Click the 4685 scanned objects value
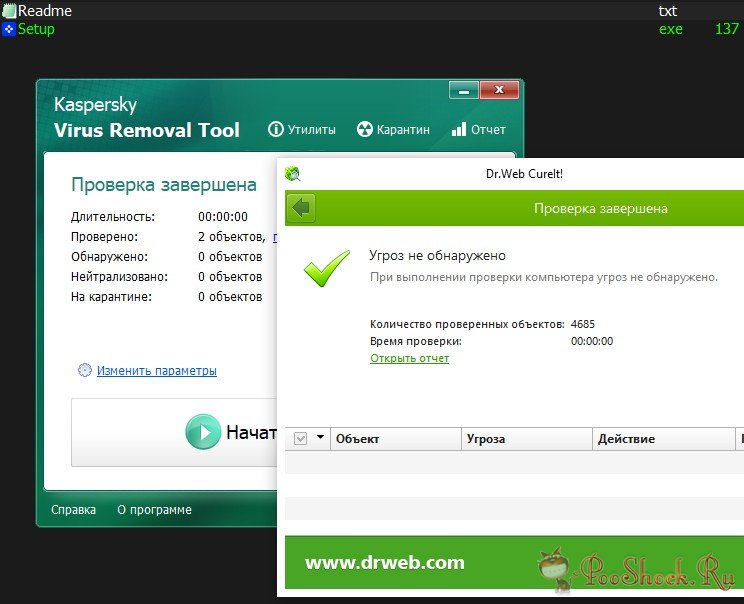Viewport: 744px width, 604px height. pyautogui.click(x=583, y=324)
